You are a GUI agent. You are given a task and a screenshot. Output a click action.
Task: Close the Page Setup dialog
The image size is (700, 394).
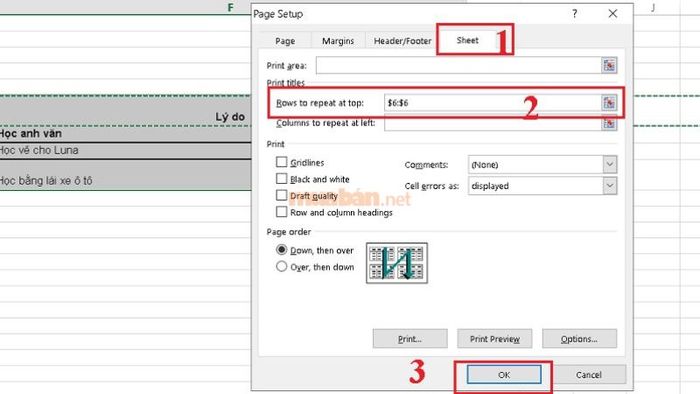[x=612, y=14]
